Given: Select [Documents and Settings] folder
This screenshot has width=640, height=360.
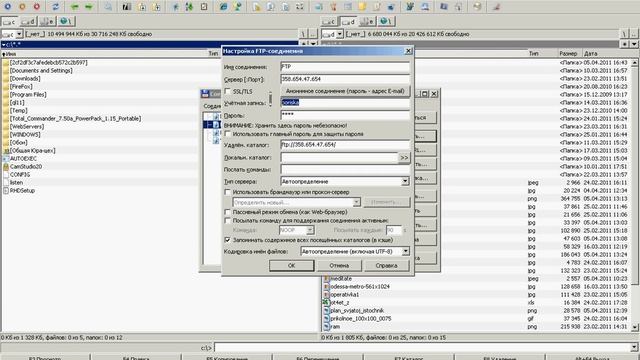Looking at the screenshot, I should [x=41, y=71].
